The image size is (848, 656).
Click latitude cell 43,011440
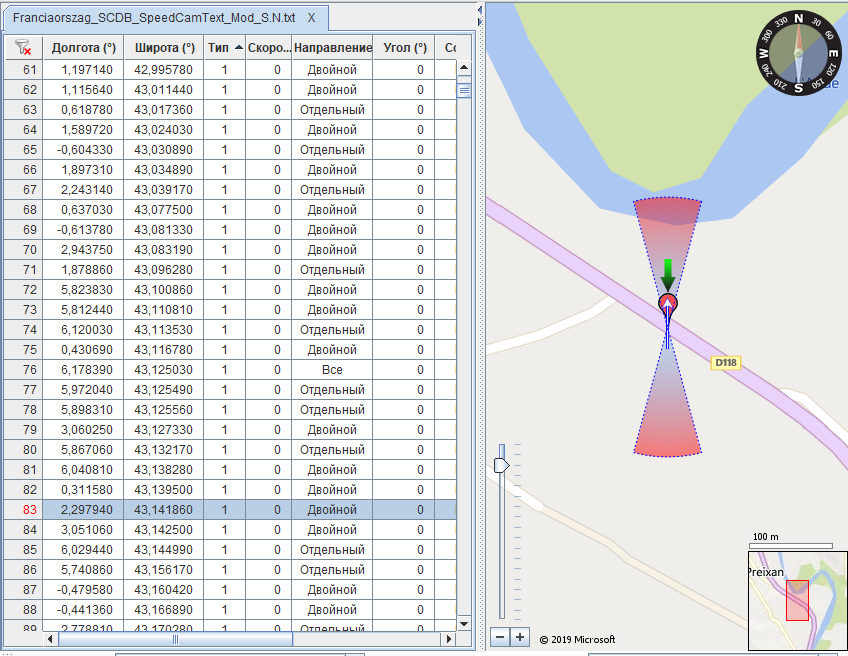(164, 90)
